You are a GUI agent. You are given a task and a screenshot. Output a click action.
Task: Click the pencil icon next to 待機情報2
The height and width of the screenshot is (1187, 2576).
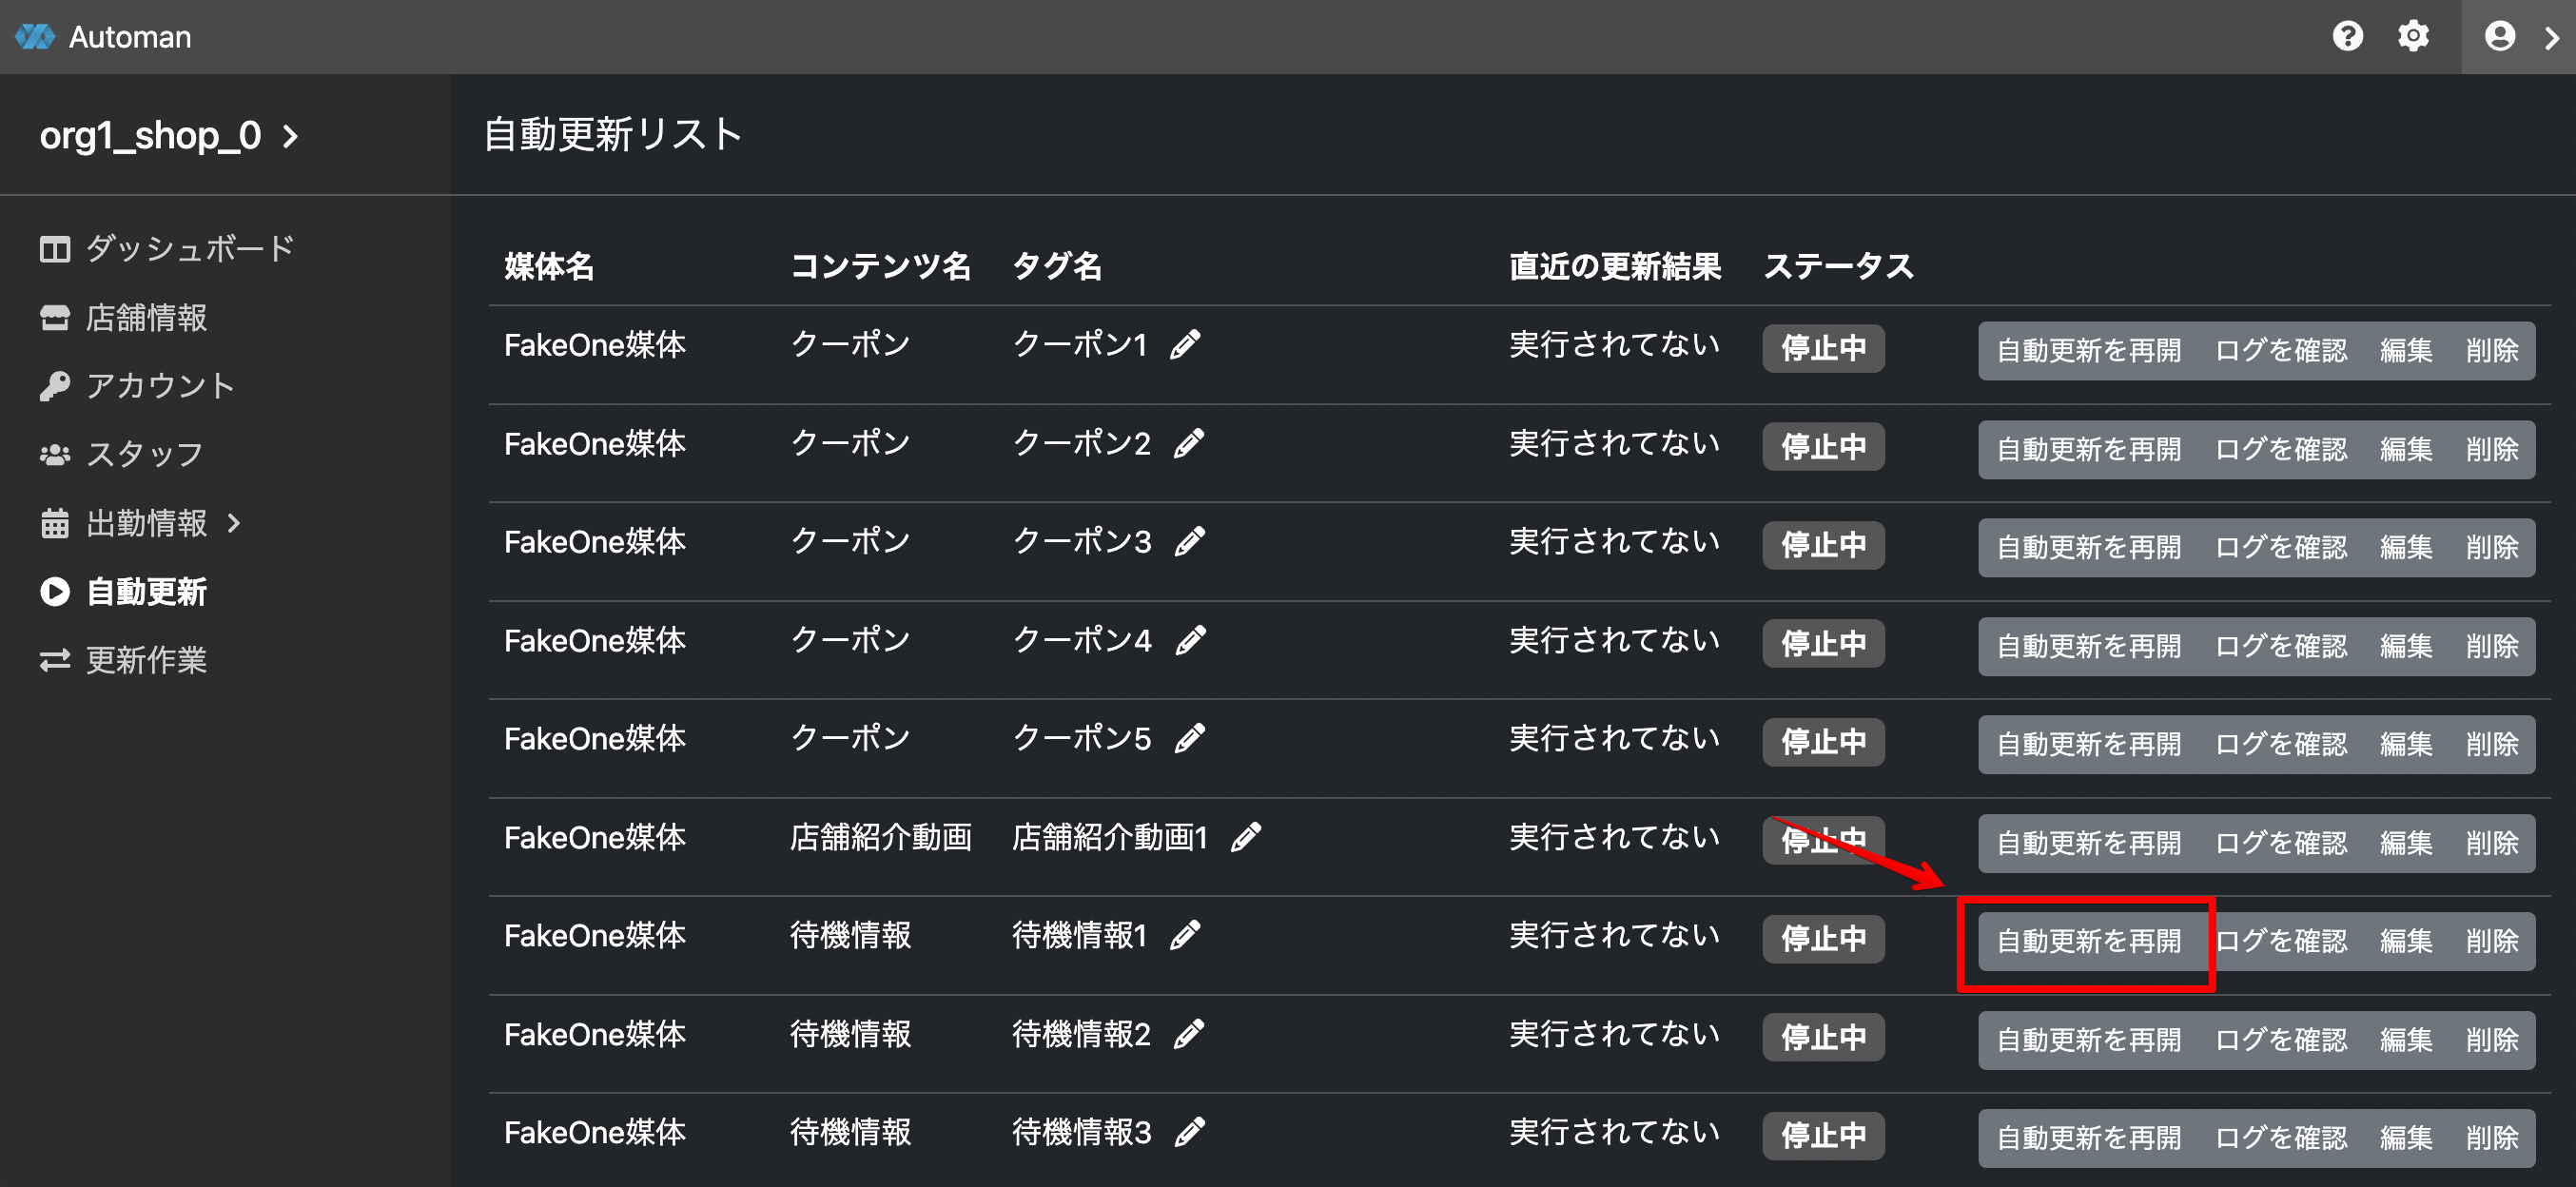click(1188, 1034)
